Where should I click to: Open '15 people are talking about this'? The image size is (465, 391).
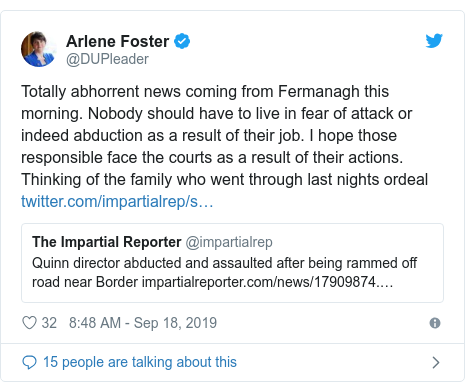click(140, 362)
